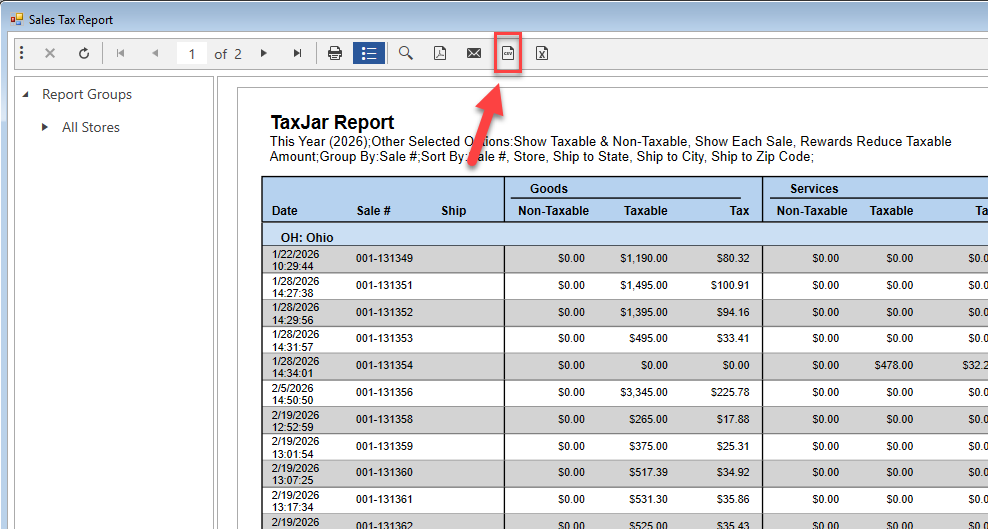The height and width of the screenshot is (529, 988).
Task: Email the report via envelope icon
Action: pyautogui.click(x=474, y=53)
